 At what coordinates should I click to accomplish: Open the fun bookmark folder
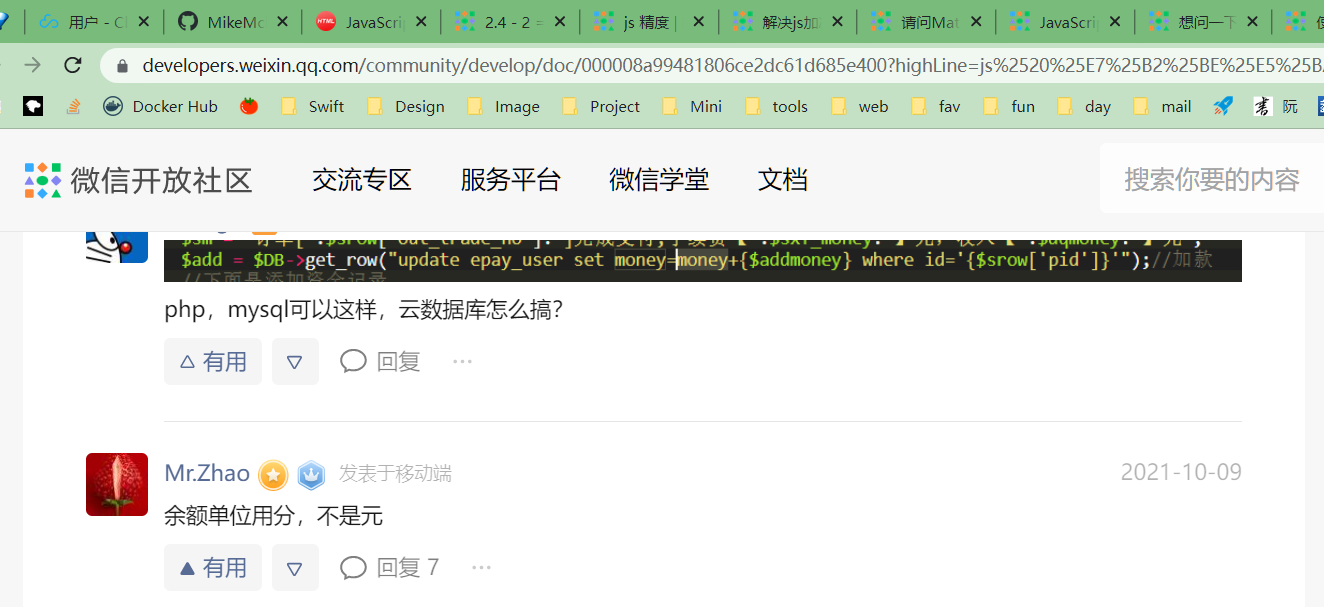pyautogui.click(x=1009, y=106)
